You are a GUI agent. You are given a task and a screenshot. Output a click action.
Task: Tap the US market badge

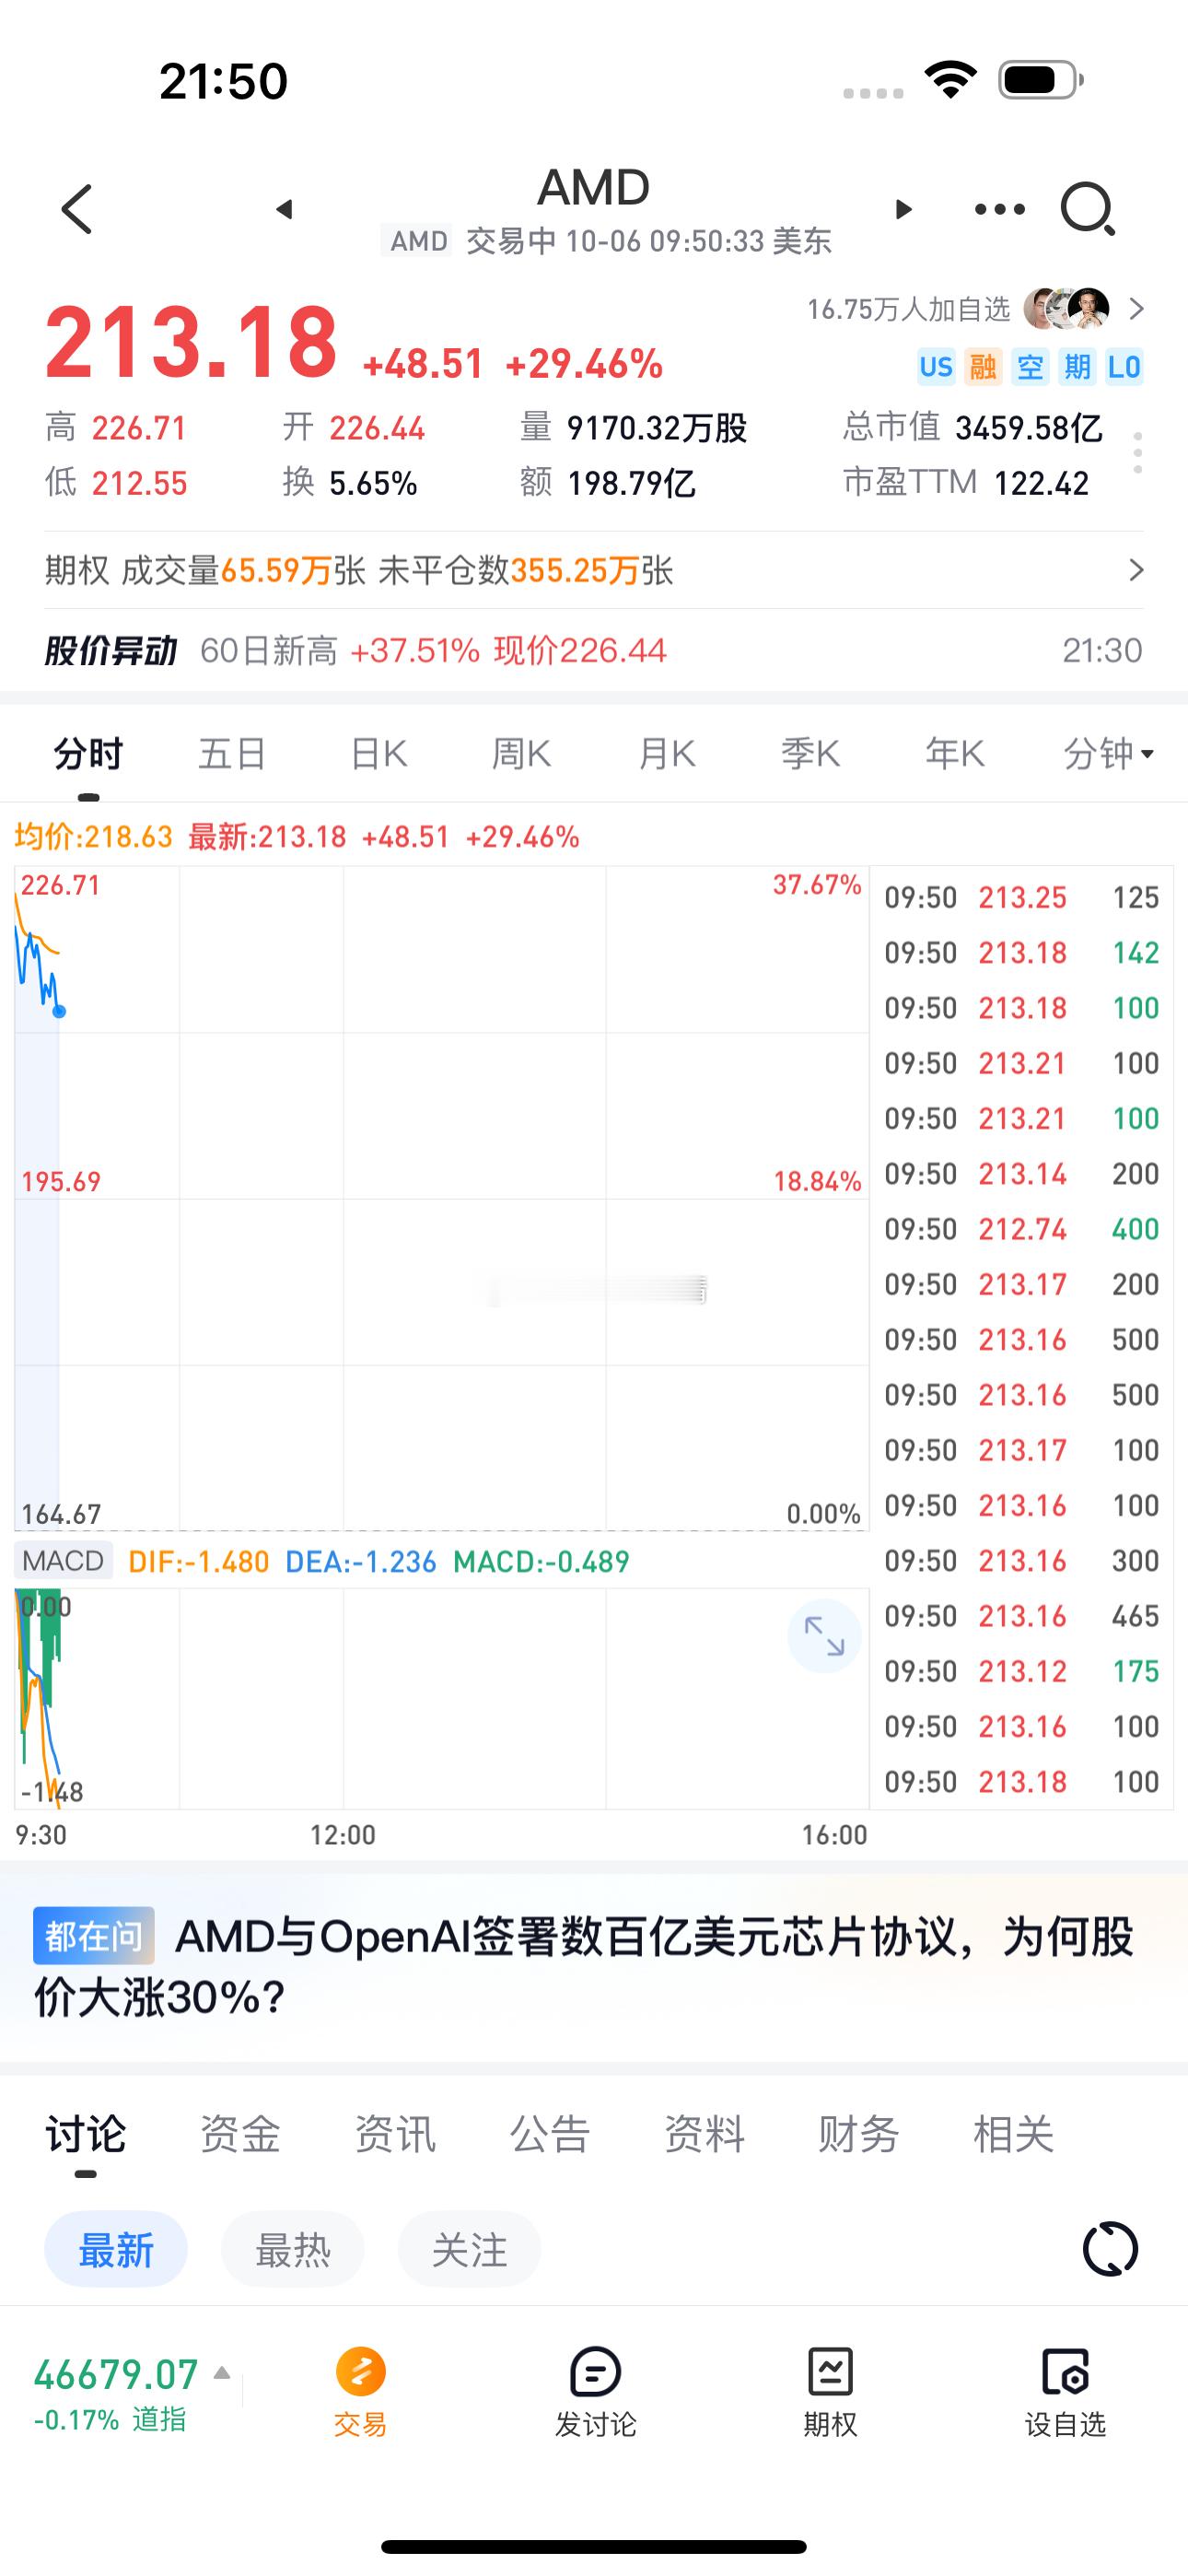pyautogui.click(x=936, y=367)
